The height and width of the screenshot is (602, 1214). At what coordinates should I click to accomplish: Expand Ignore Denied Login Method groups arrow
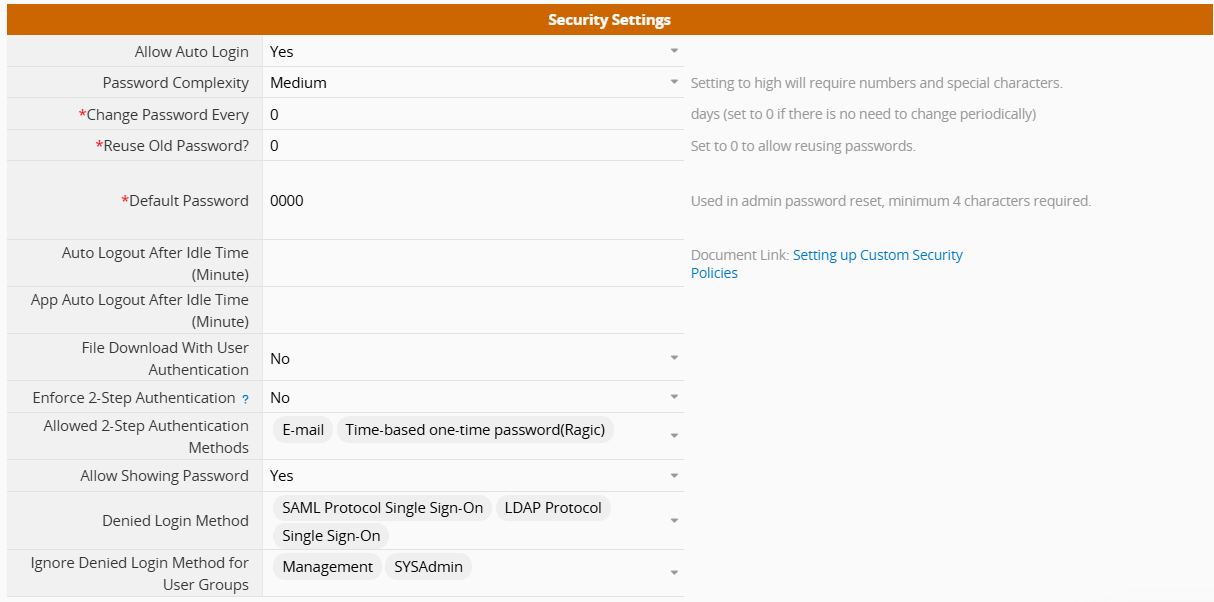674,573
